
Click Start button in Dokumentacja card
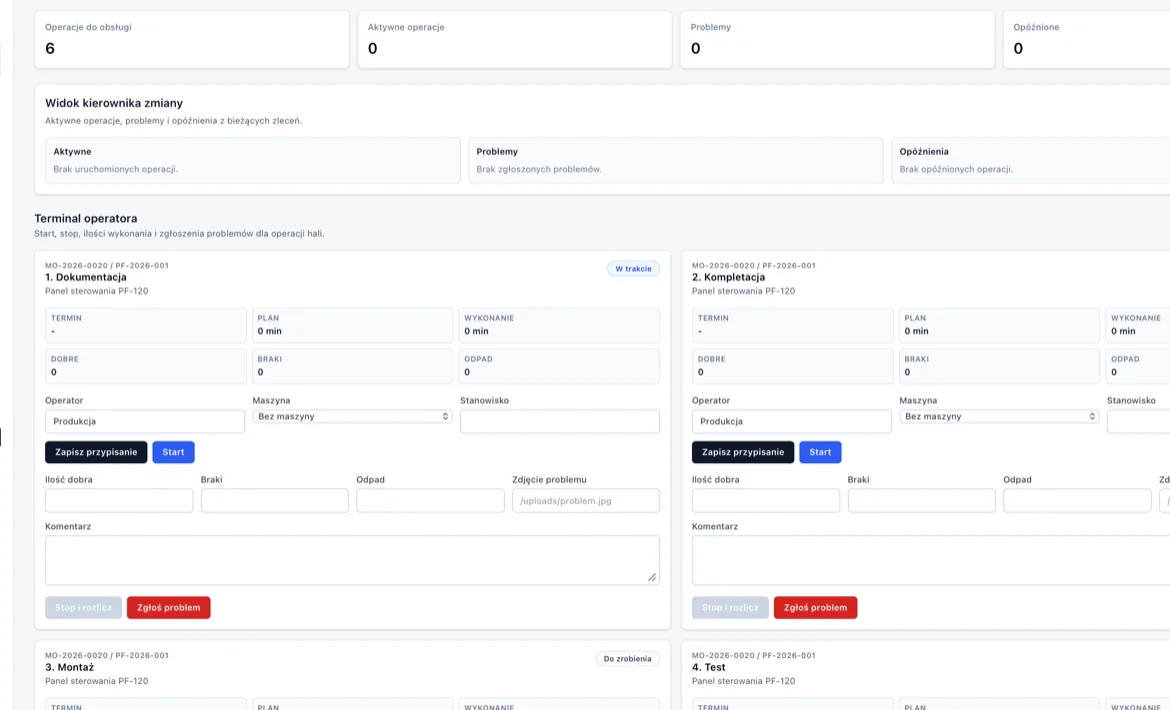pyautogui.click(x=173, y=452)
